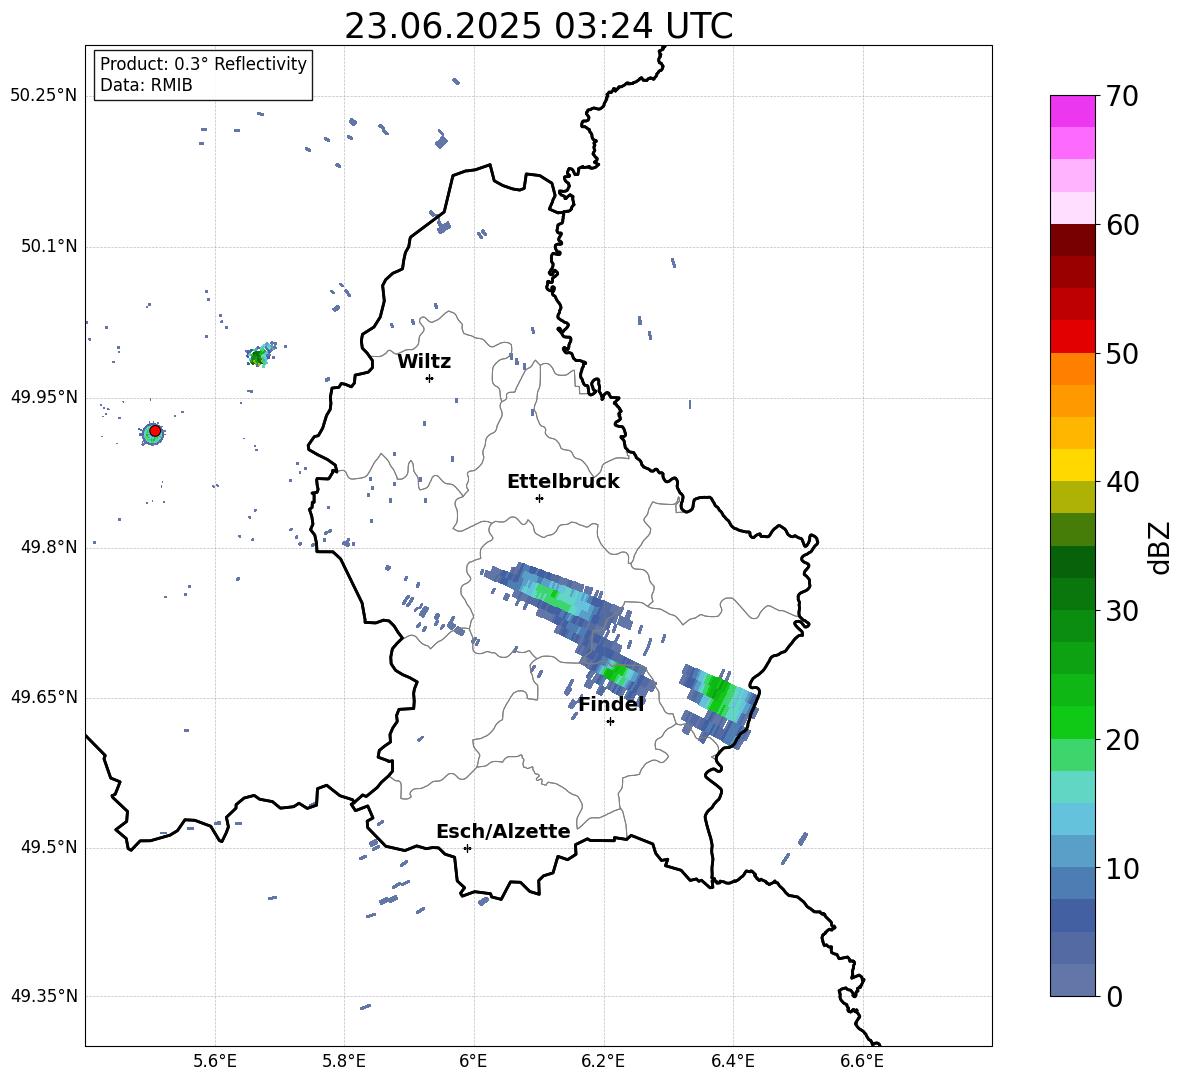Click the Ettelbruck station cross marker
Image resolution: width=1184 pixels, height=1081 pixels.
click(x=539, y=498)
